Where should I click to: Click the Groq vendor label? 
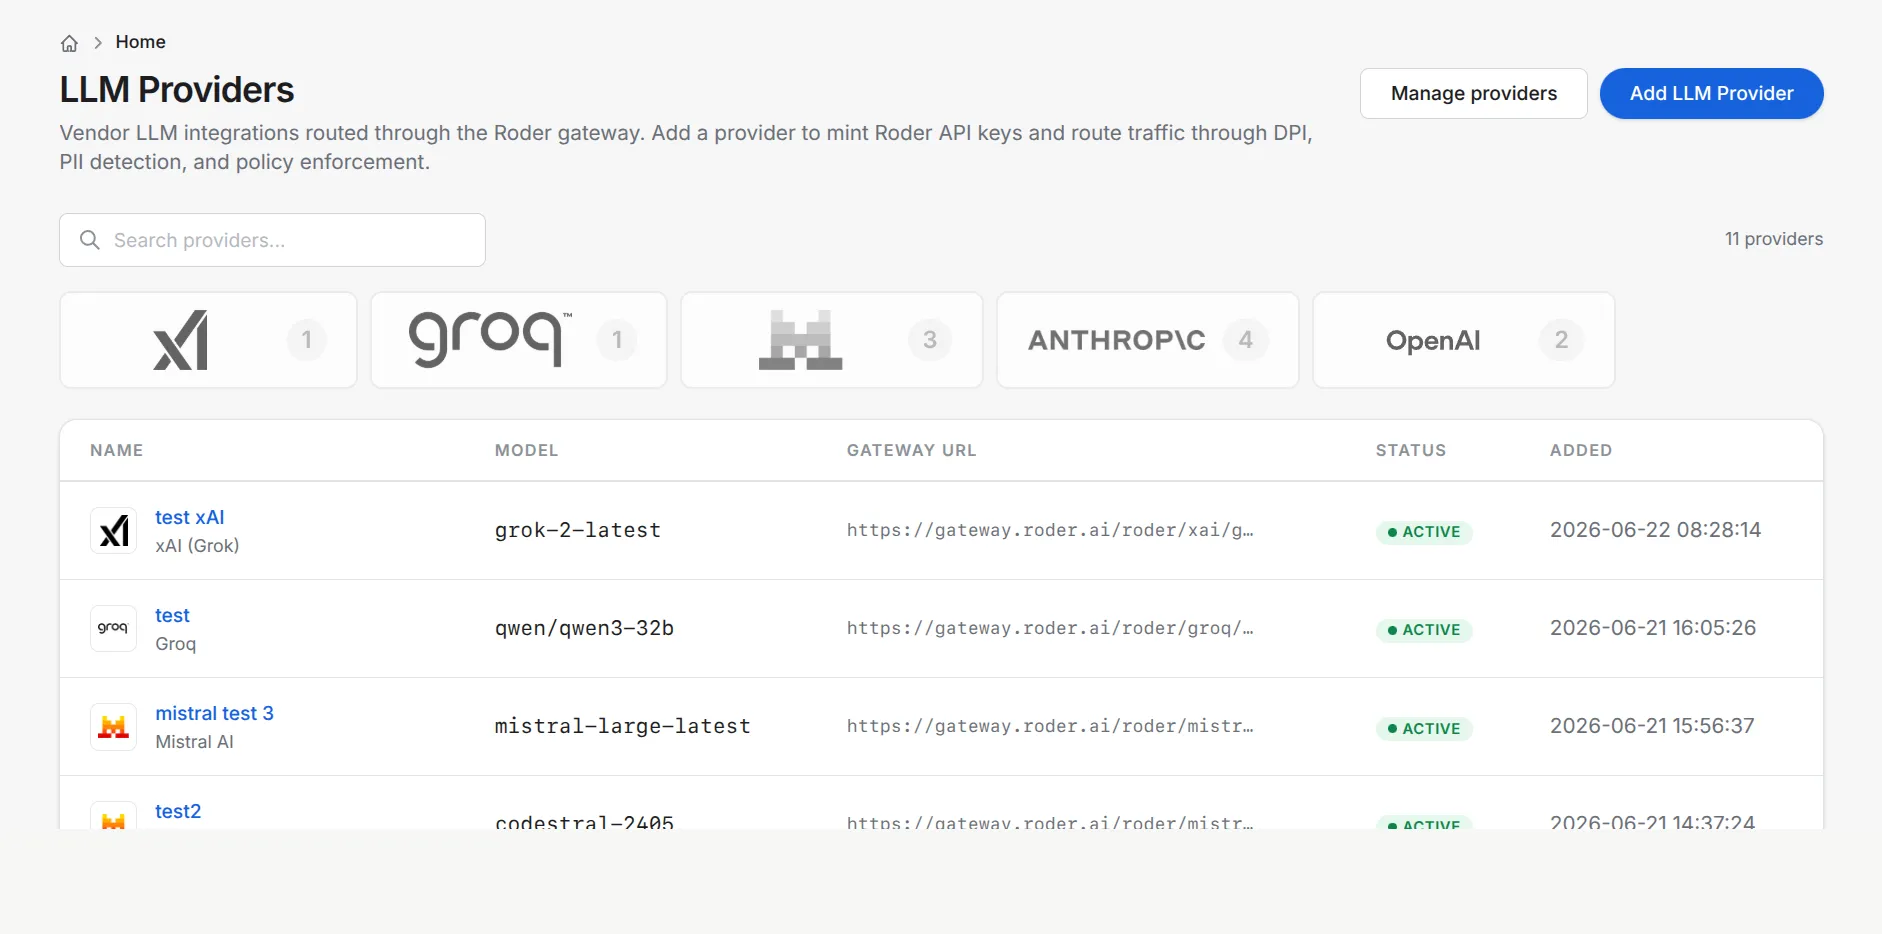[x=175, y=644]
